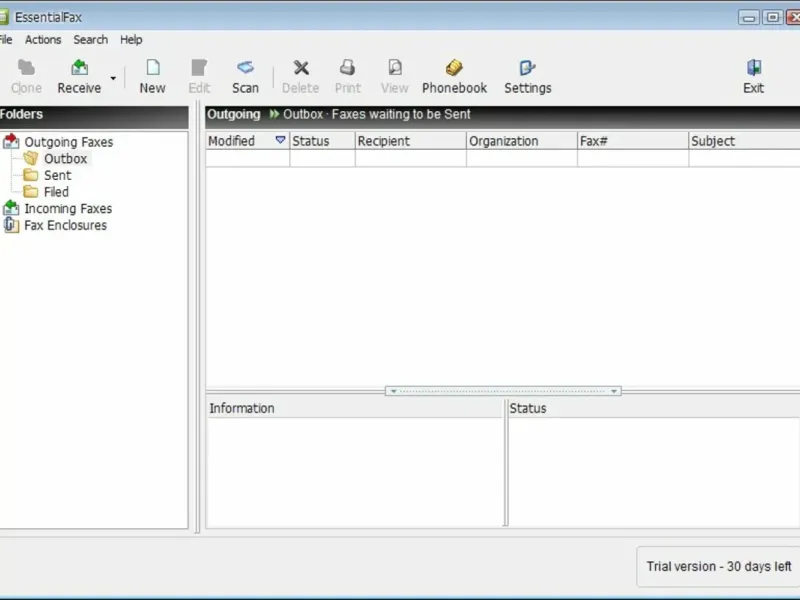Click the Information panel header
This screenshot has height=600, width=800.
(x=355, y=408)
